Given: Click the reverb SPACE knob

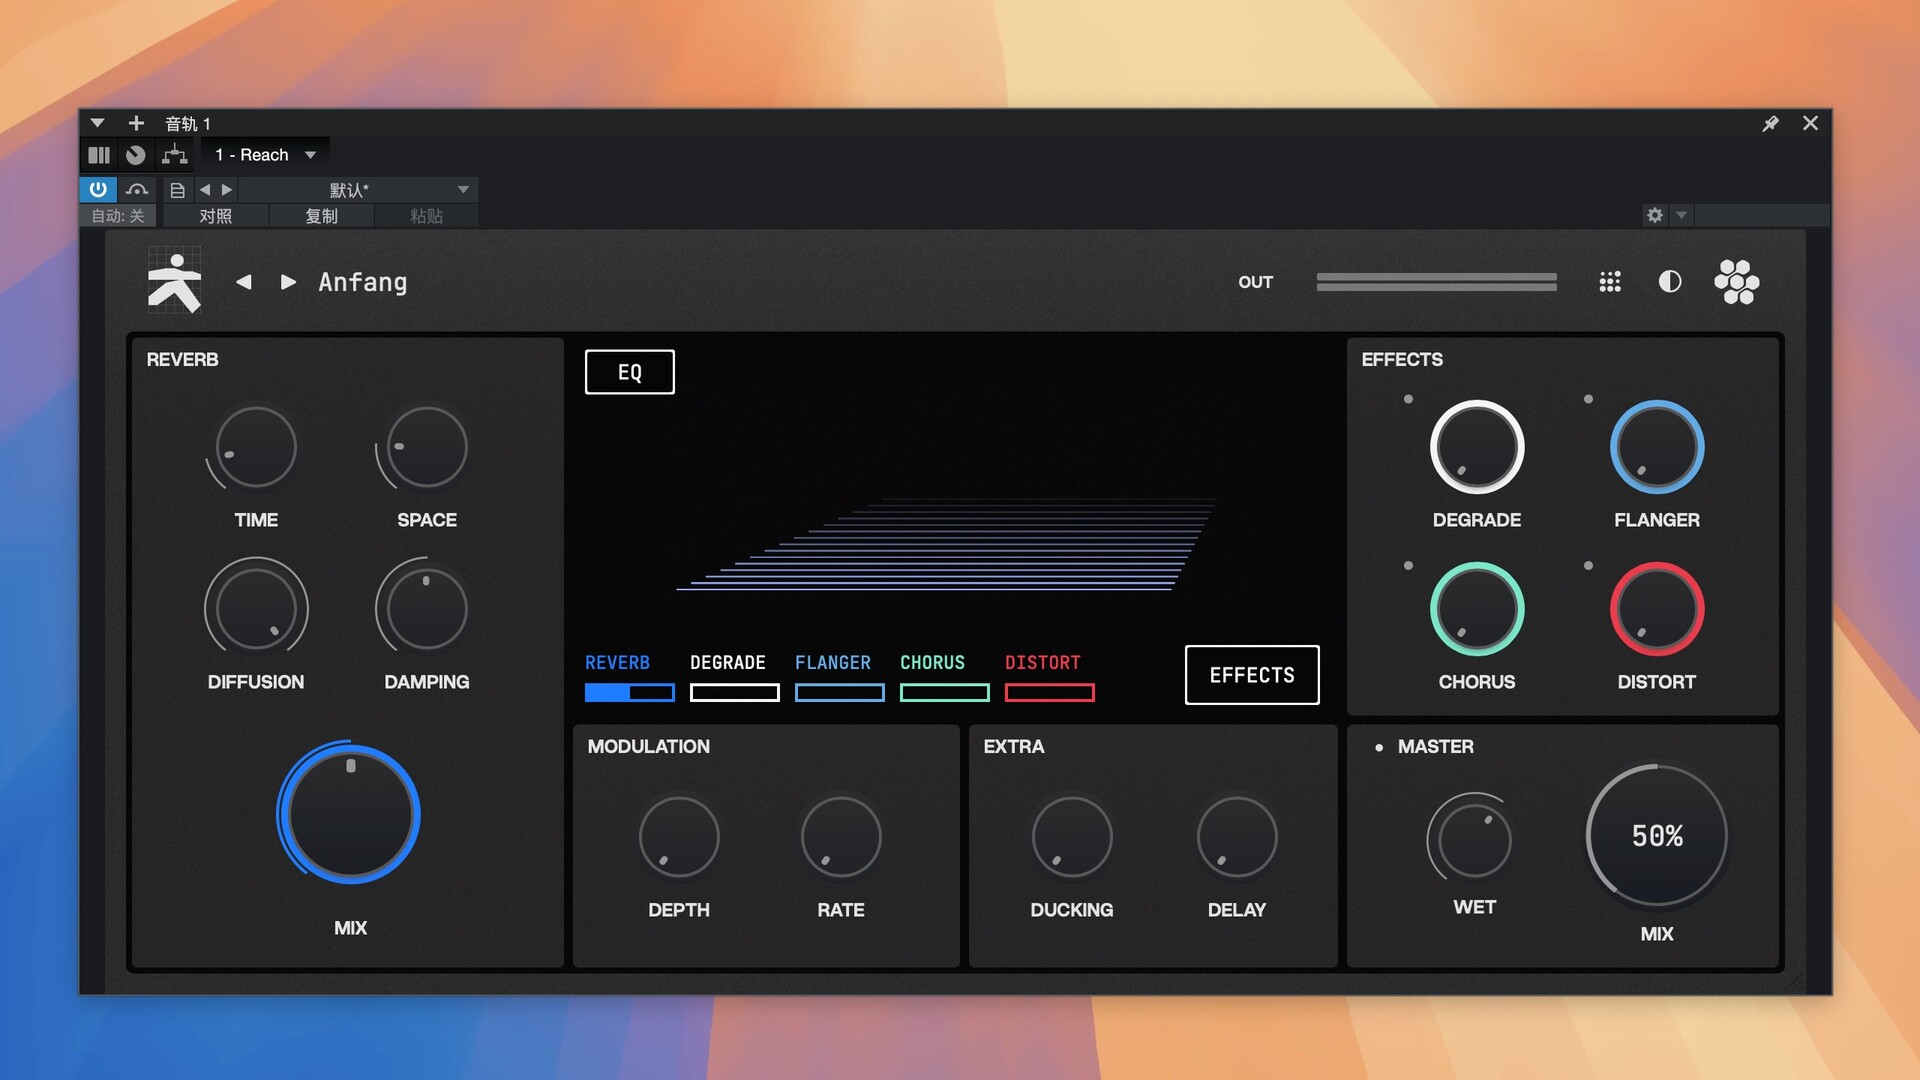Looking at the screenshot, I should click(427, 447).
